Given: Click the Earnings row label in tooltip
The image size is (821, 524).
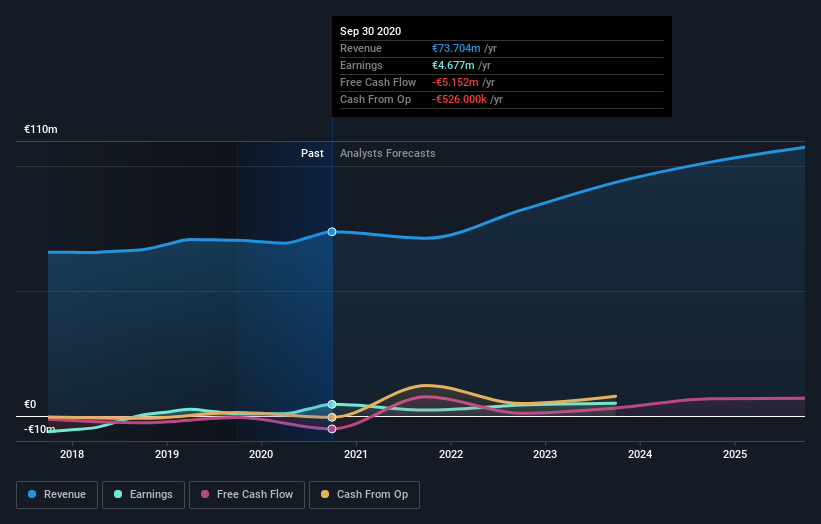Looking at the screenshot, I should tap(361, 65).
